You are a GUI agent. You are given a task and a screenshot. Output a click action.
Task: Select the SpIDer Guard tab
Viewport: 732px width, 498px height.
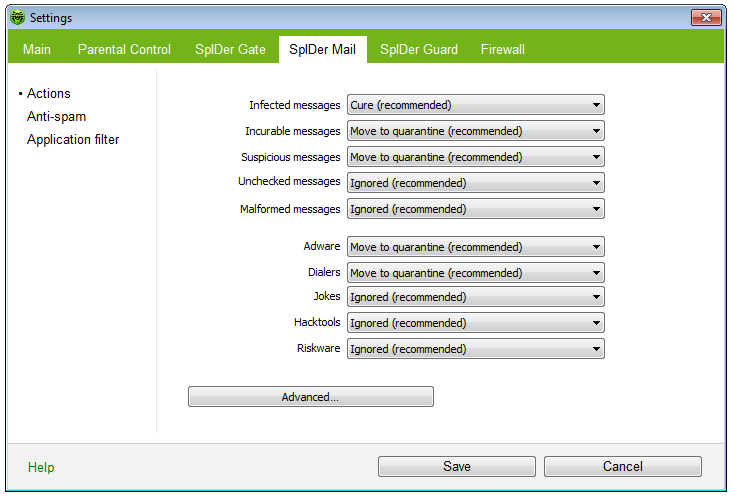[419, 49]
